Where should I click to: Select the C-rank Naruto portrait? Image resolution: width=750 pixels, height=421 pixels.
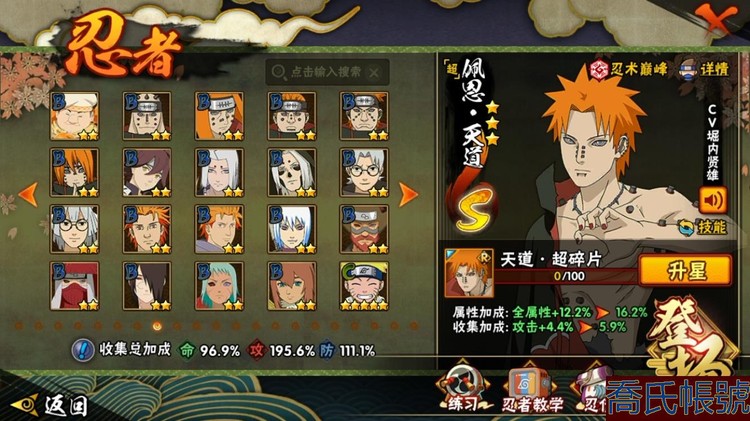pos(364,286)
